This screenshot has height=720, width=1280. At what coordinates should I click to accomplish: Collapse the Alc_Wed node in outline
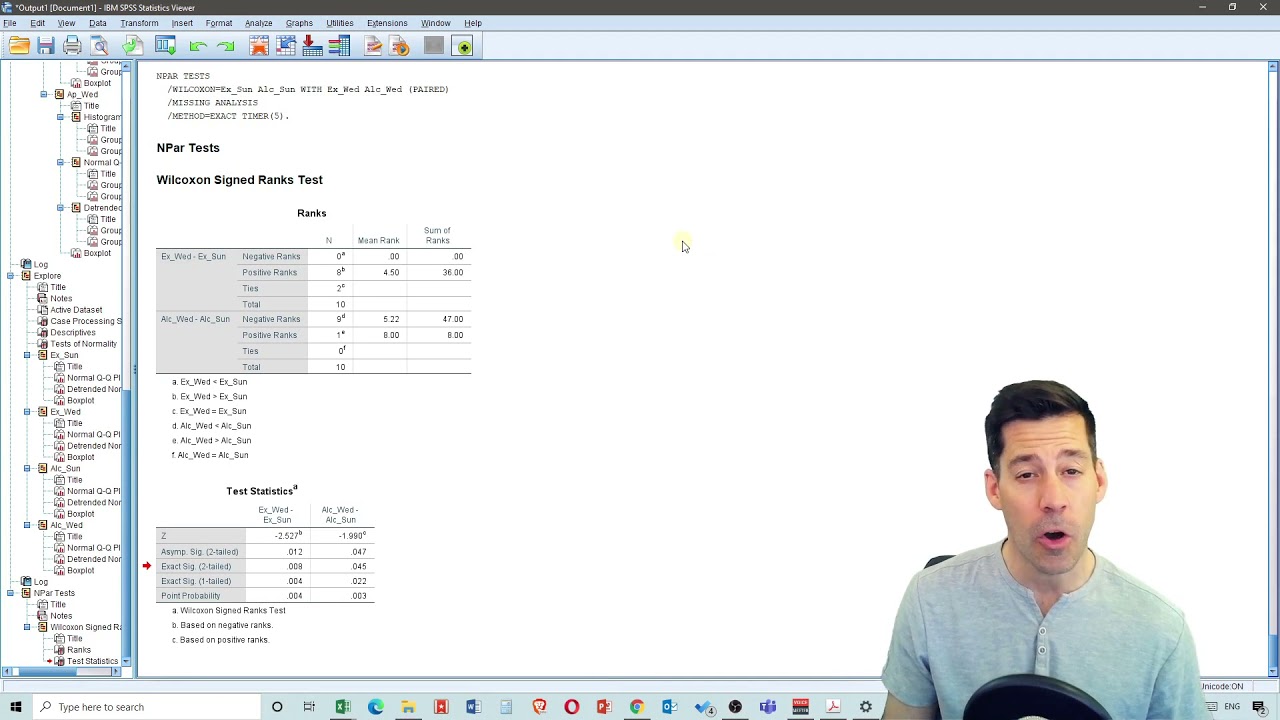click(27, 525)
